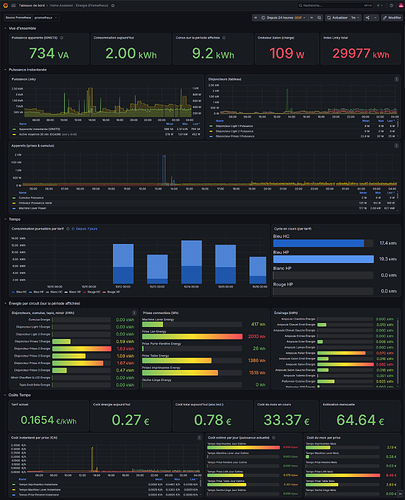
Task: Open the prometheus data source dropdown
Action: (46, 18)
